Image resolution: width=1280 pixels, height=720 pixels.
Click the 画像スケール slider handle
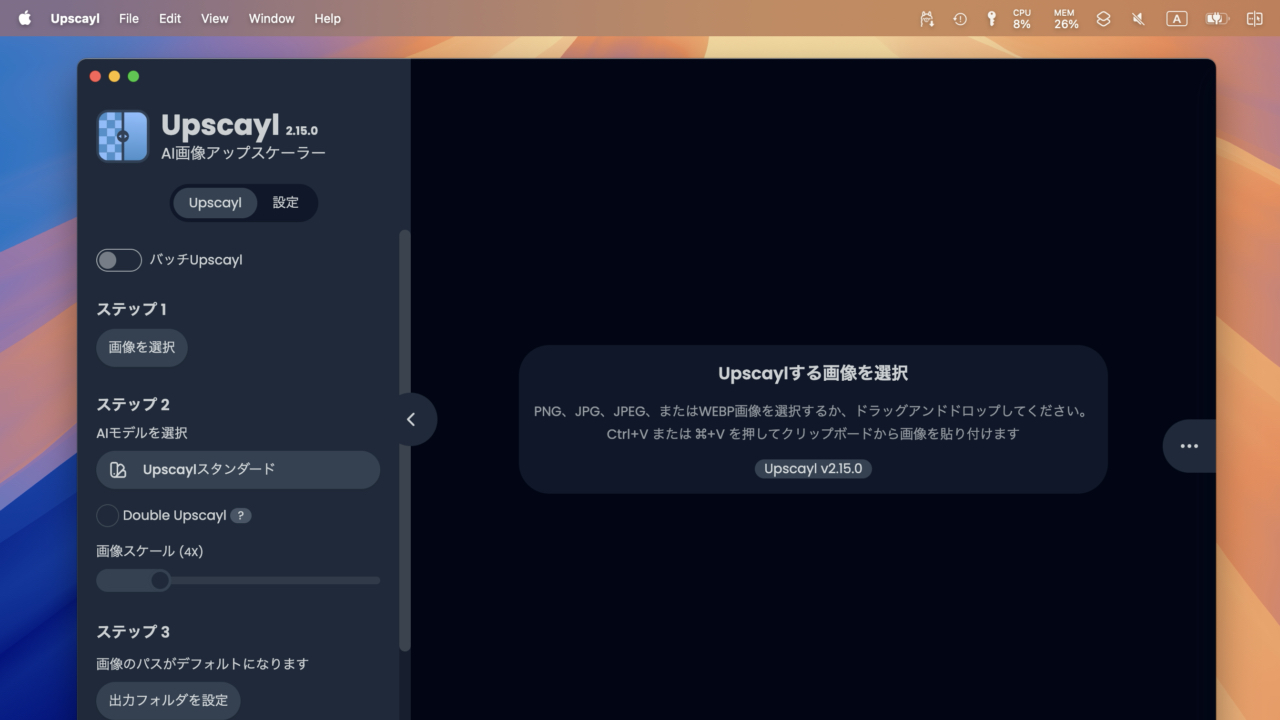tap(160, 580)
